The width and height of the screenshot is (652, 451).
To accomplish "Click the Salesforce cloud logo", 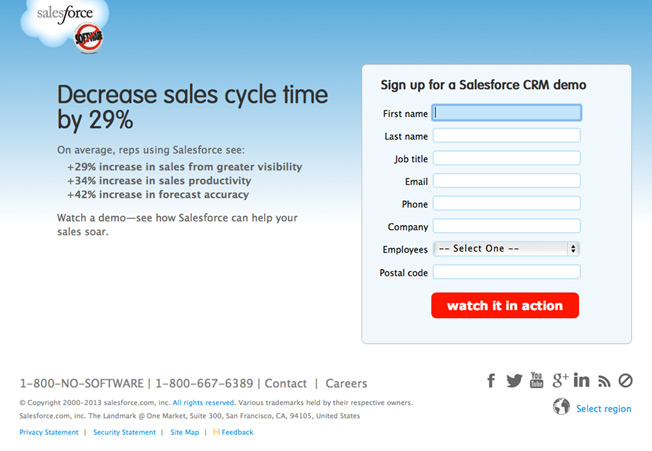I will click(x=65, y=24).
